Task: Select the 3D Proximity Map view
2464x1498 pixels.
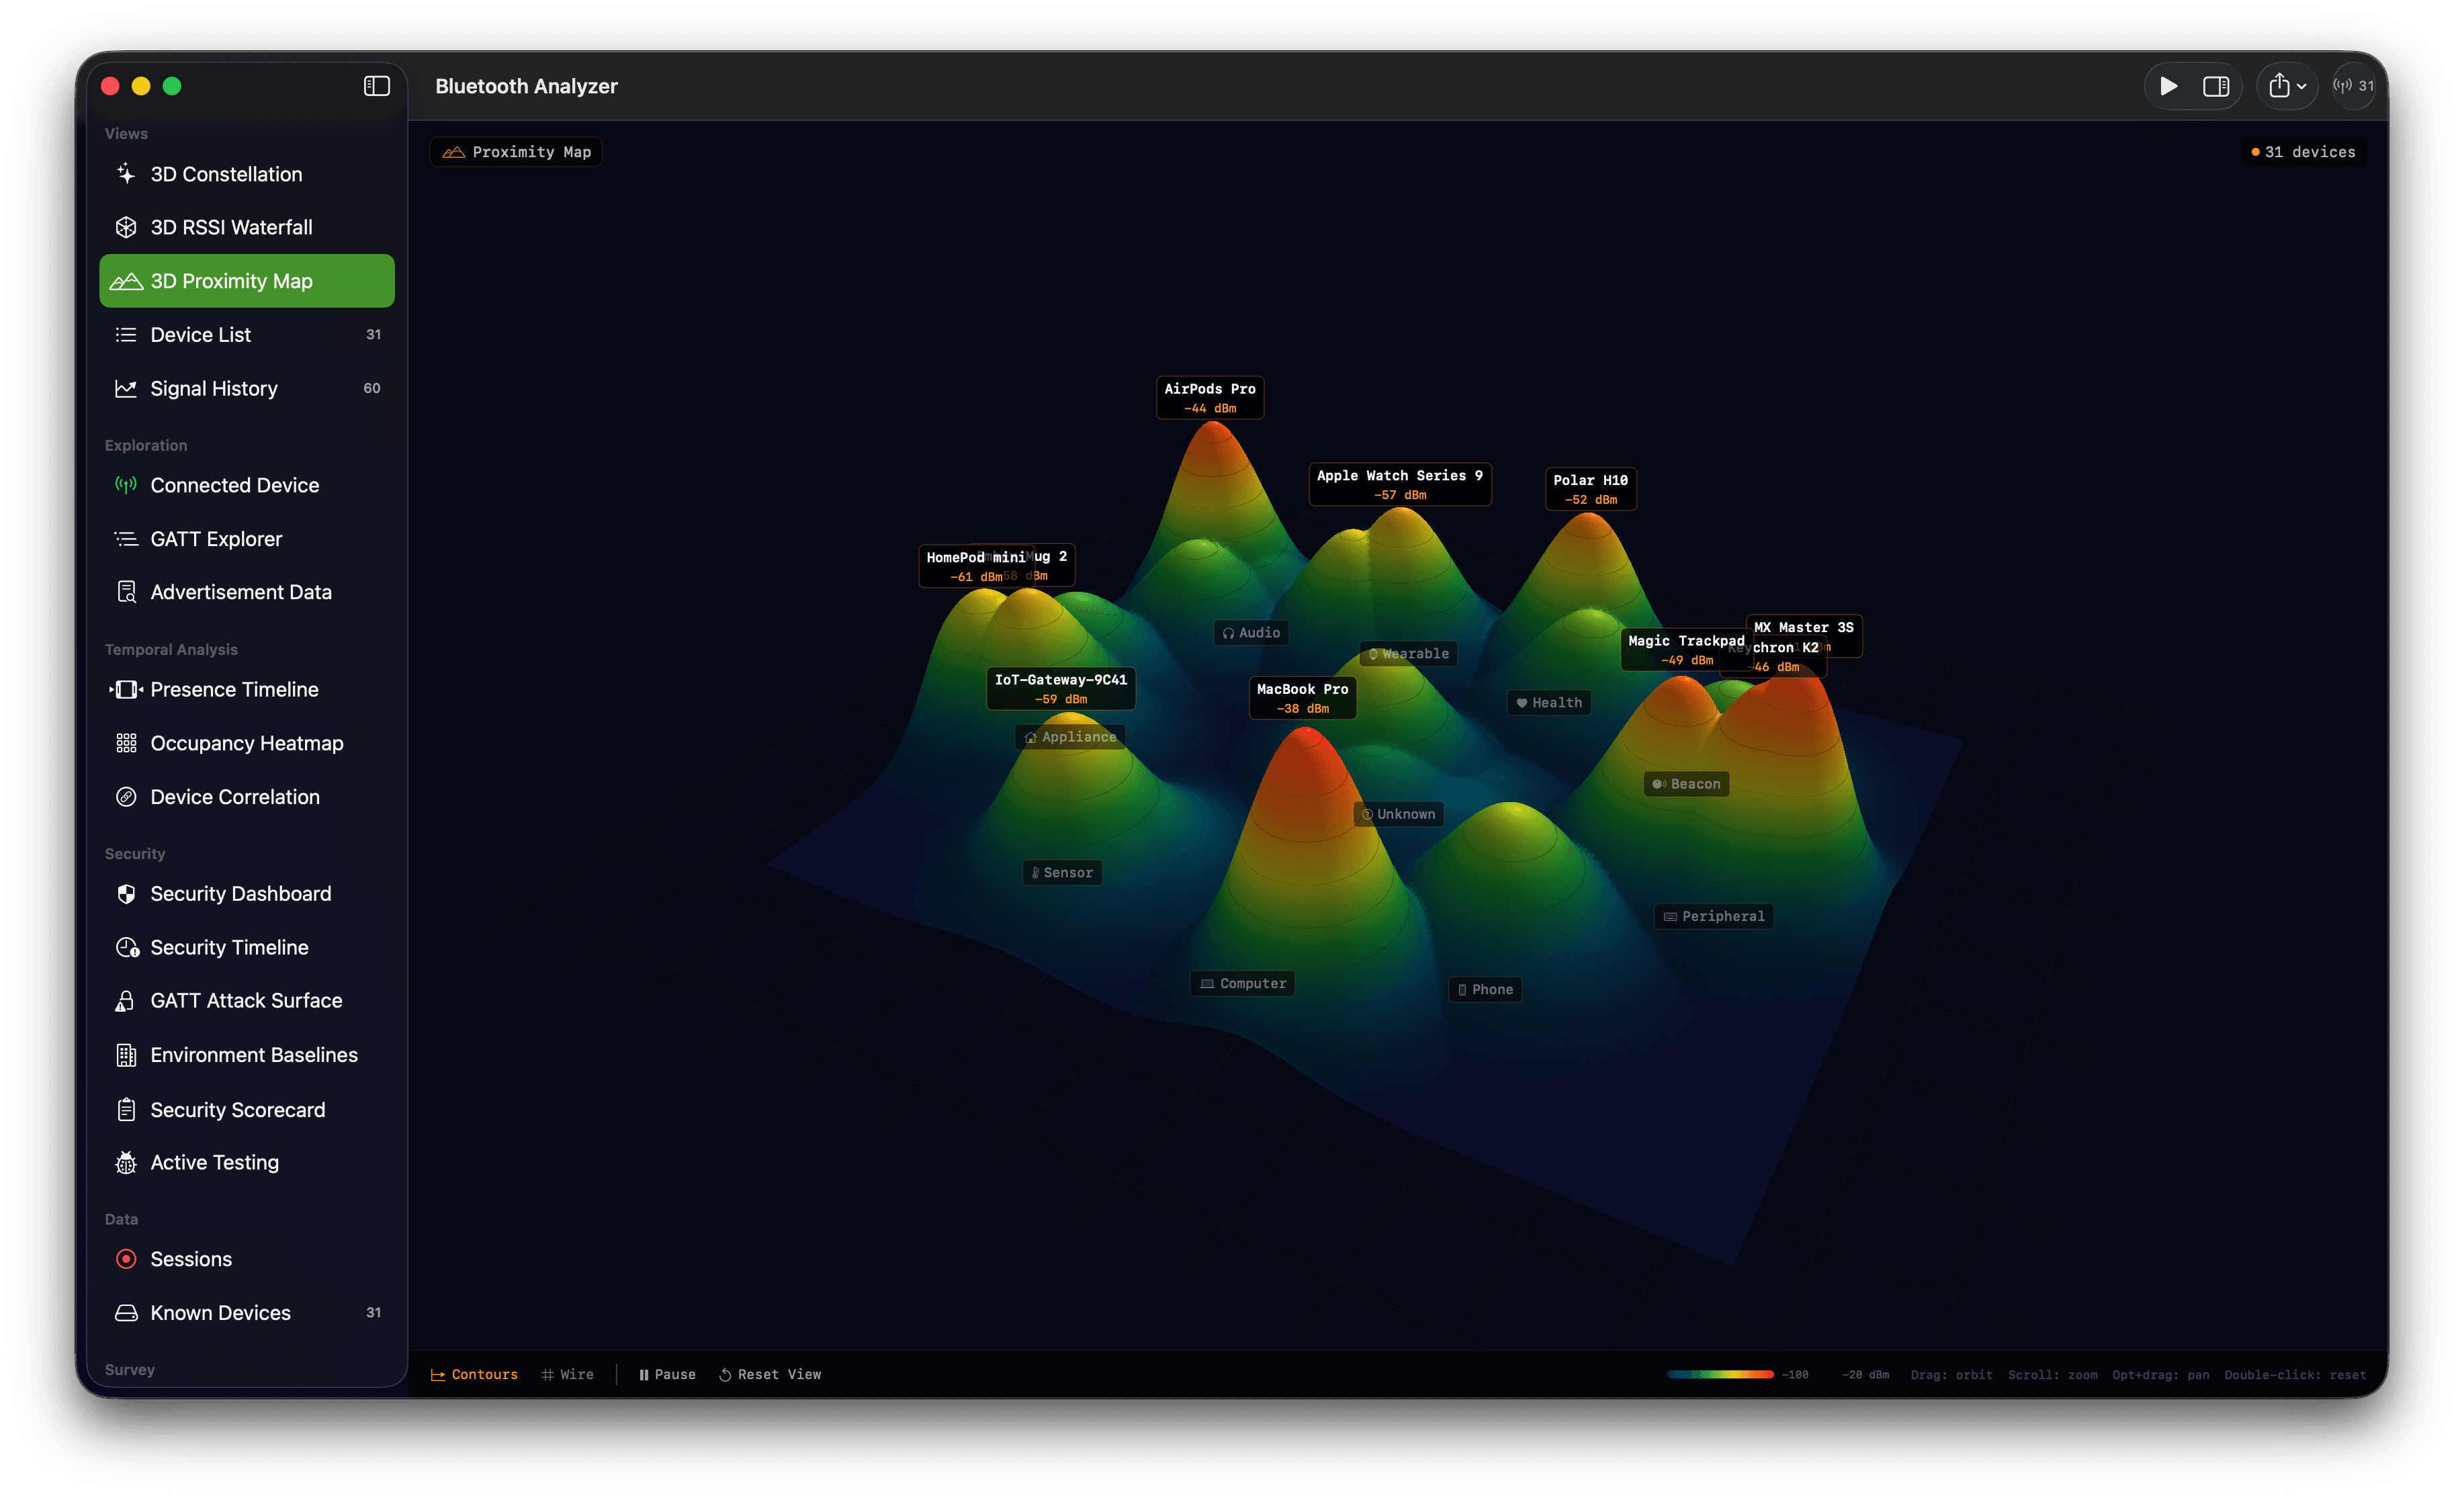Action: pyautogui.click(x=246, y=281)
